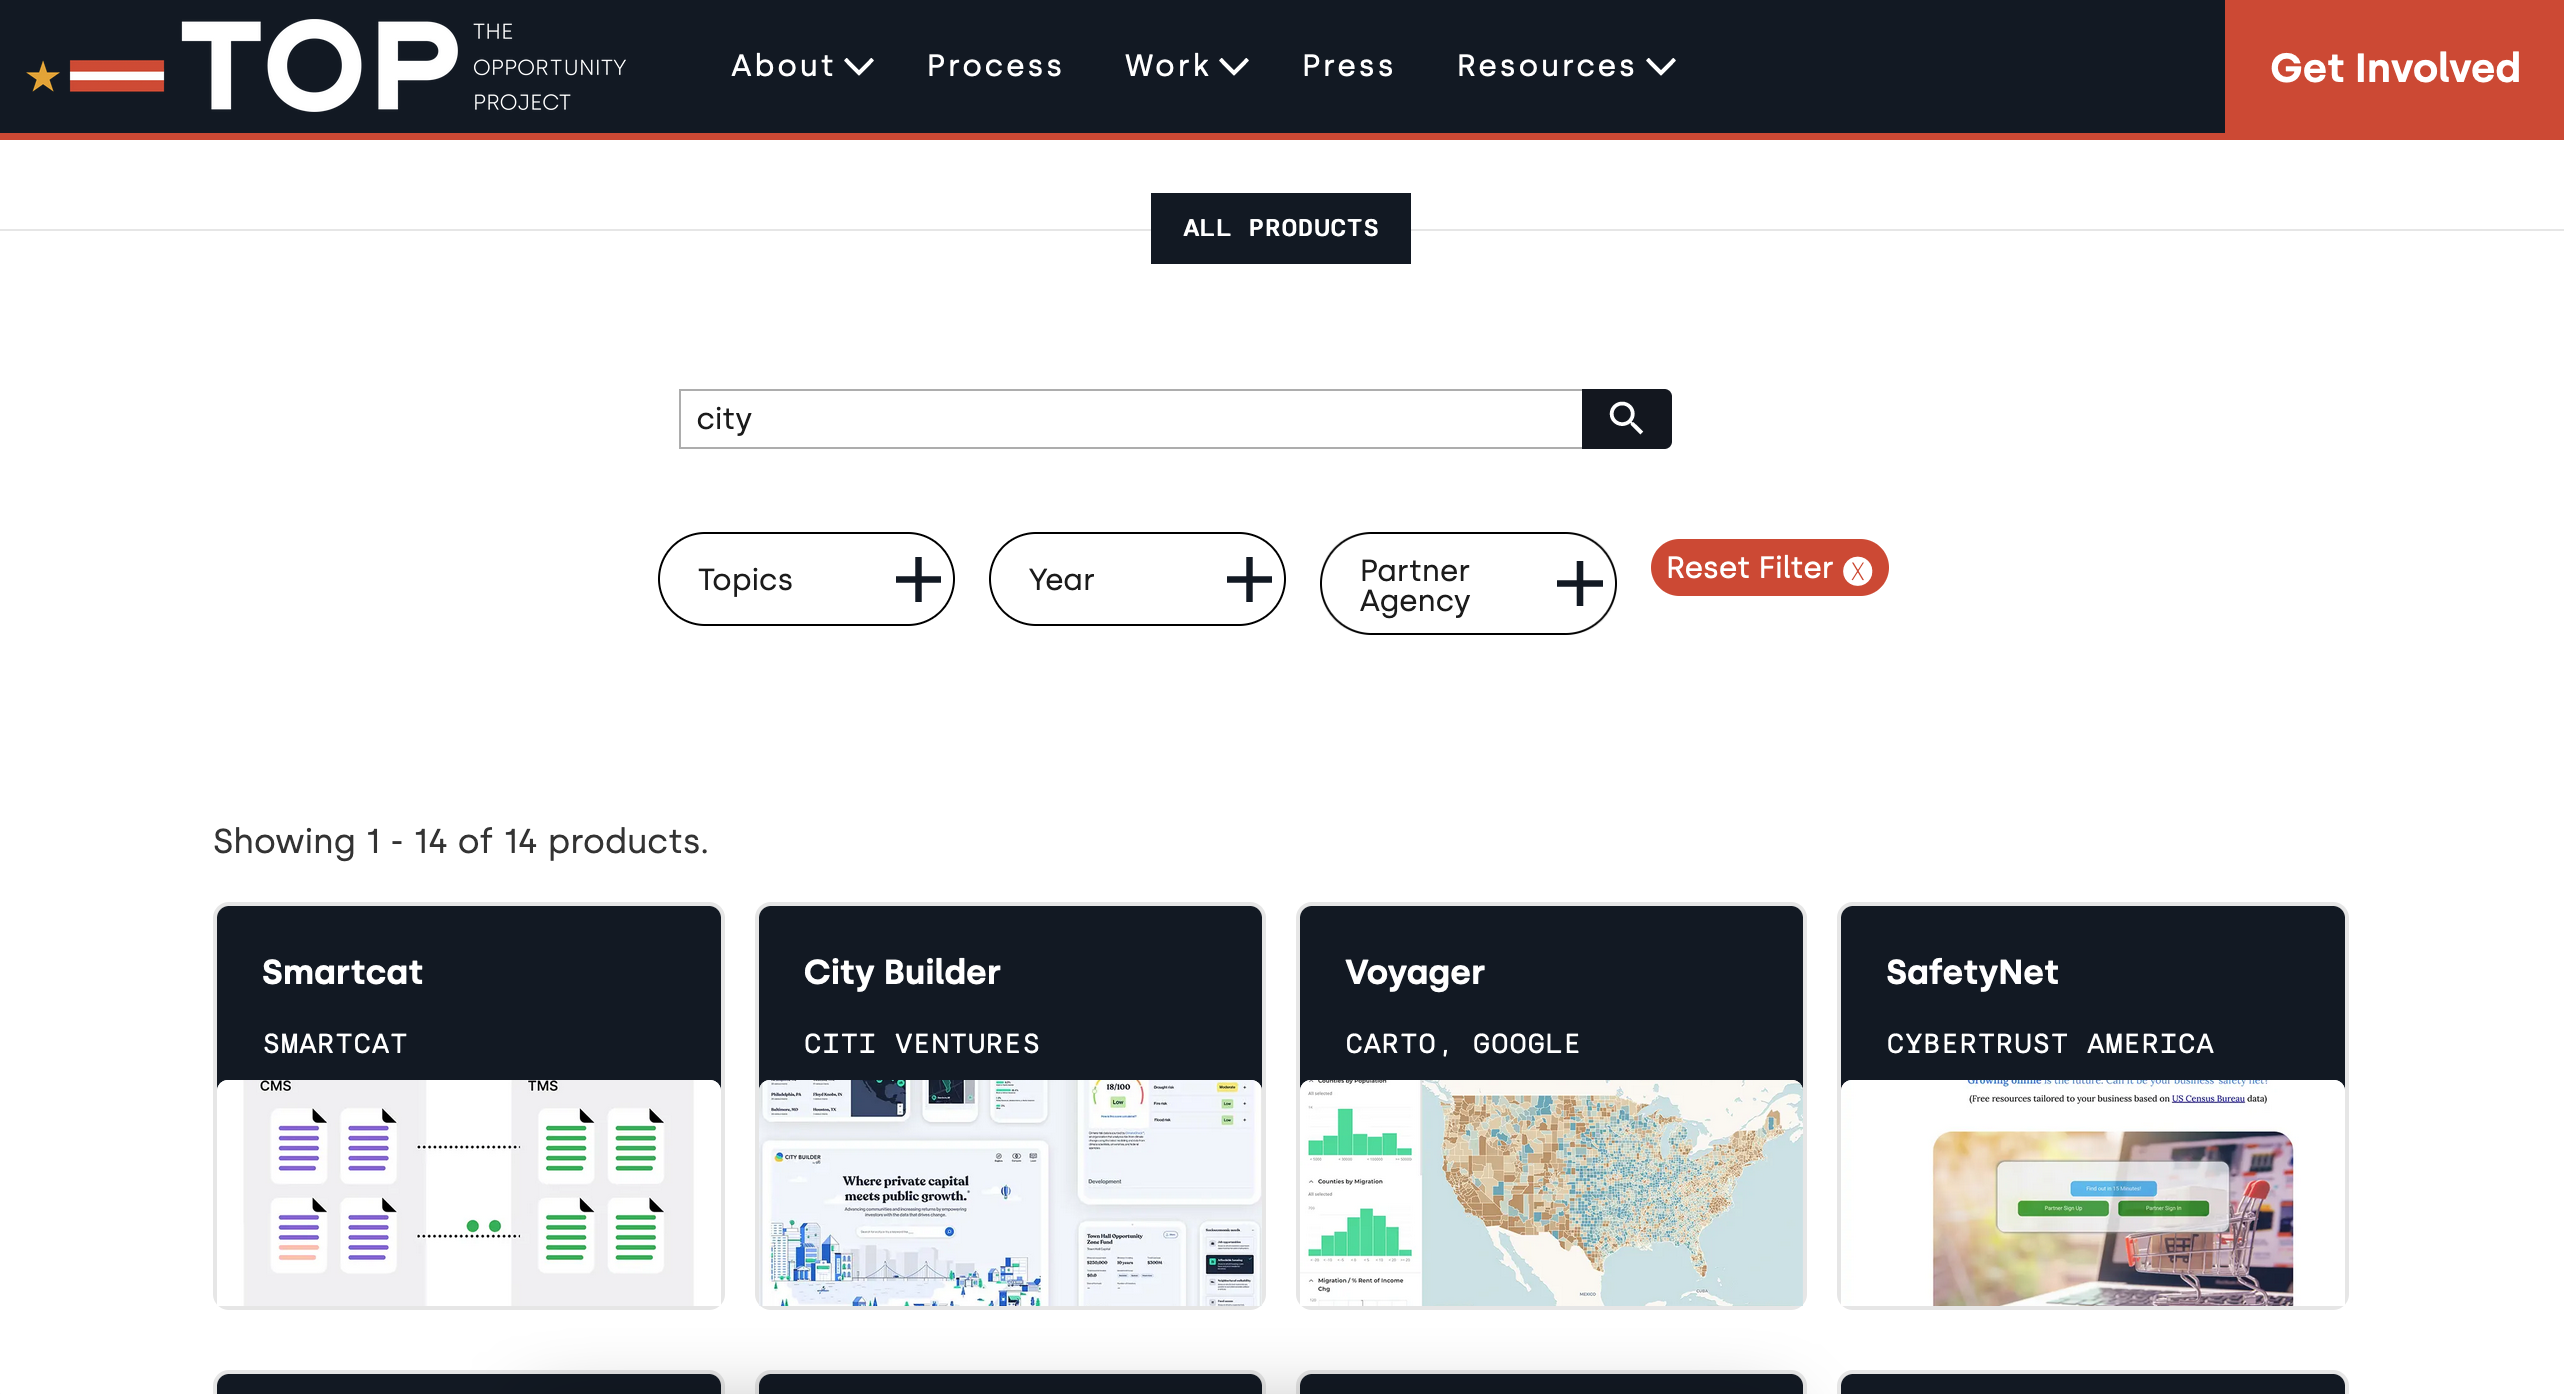This screenshot has height=1394, width=2564.
Task: Click the magnifying glass search button
Action: pos(1626,419)
